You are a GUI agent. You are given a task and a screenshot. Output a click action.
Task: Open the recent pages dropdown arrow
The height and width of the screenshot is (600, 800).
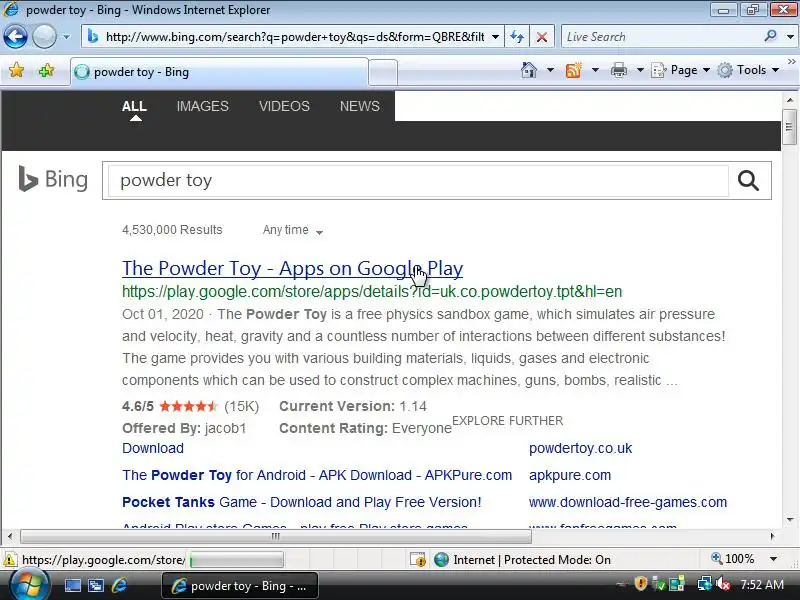(x=66, y=37)
